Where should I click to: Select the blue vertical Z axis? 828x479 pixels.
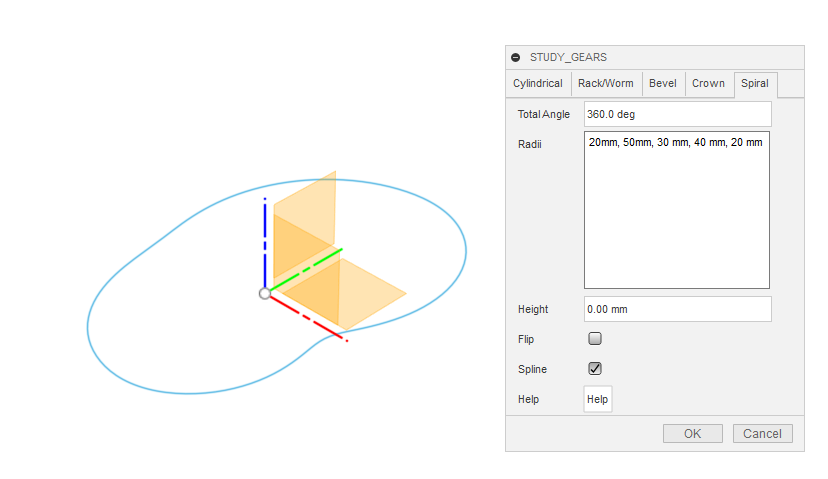tap(264, 240)
